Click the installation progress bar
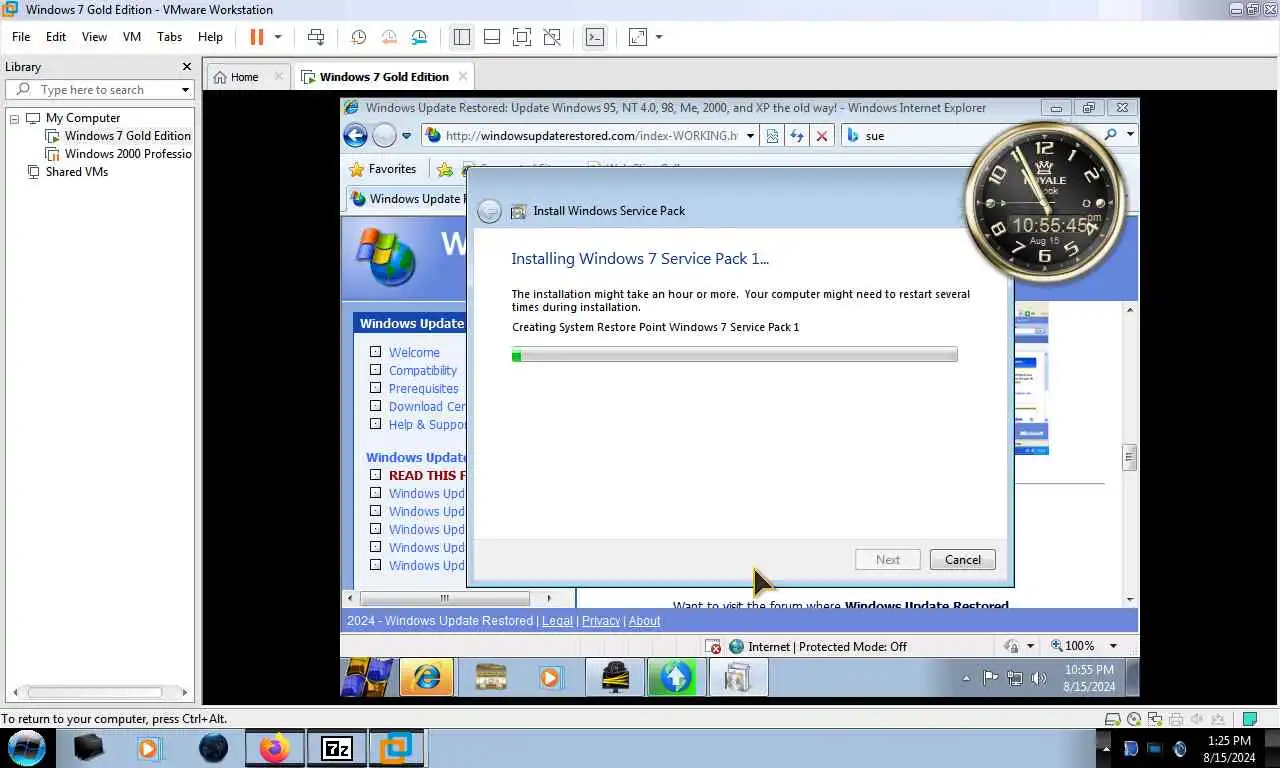The height and width of the screenshot is (768, 1280). click(734, 355)
